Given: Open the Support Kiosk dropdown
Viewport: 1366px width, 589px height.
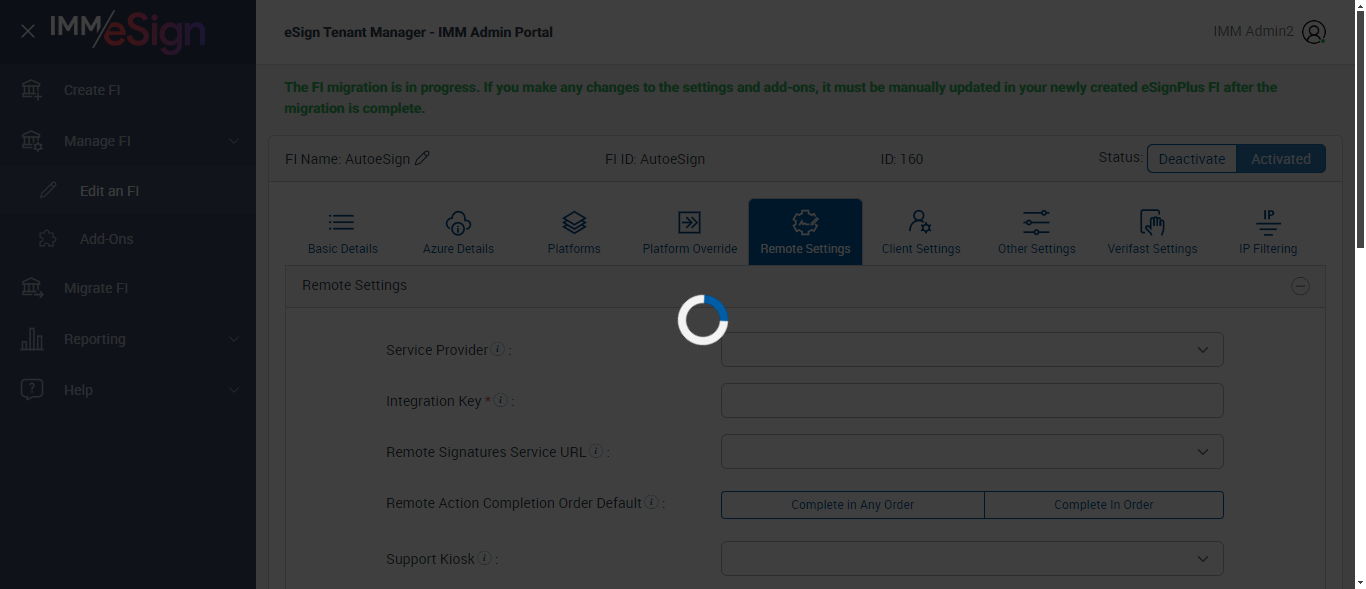Looking at the screenshot, I should pyautogui.click(x=972, y=559).
